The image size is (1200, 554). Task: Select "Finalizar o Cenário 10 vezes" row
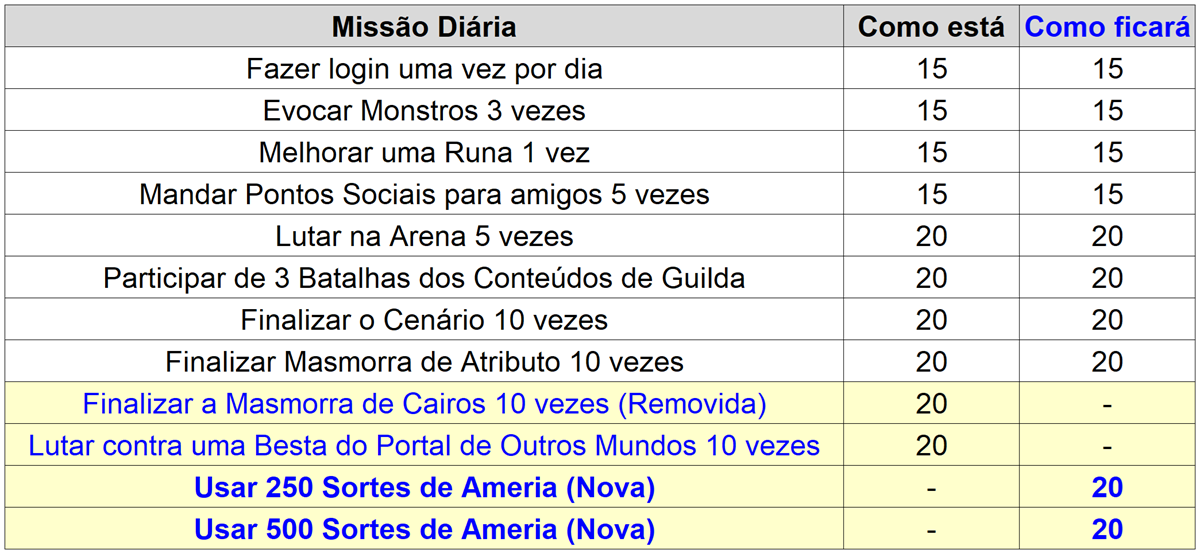click(424, 320)
